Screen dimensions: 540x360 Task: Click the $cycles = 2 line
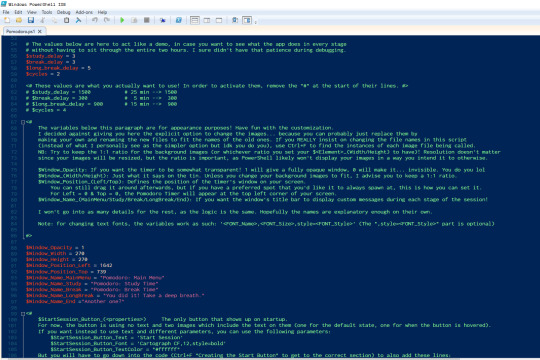click(43, 74)
